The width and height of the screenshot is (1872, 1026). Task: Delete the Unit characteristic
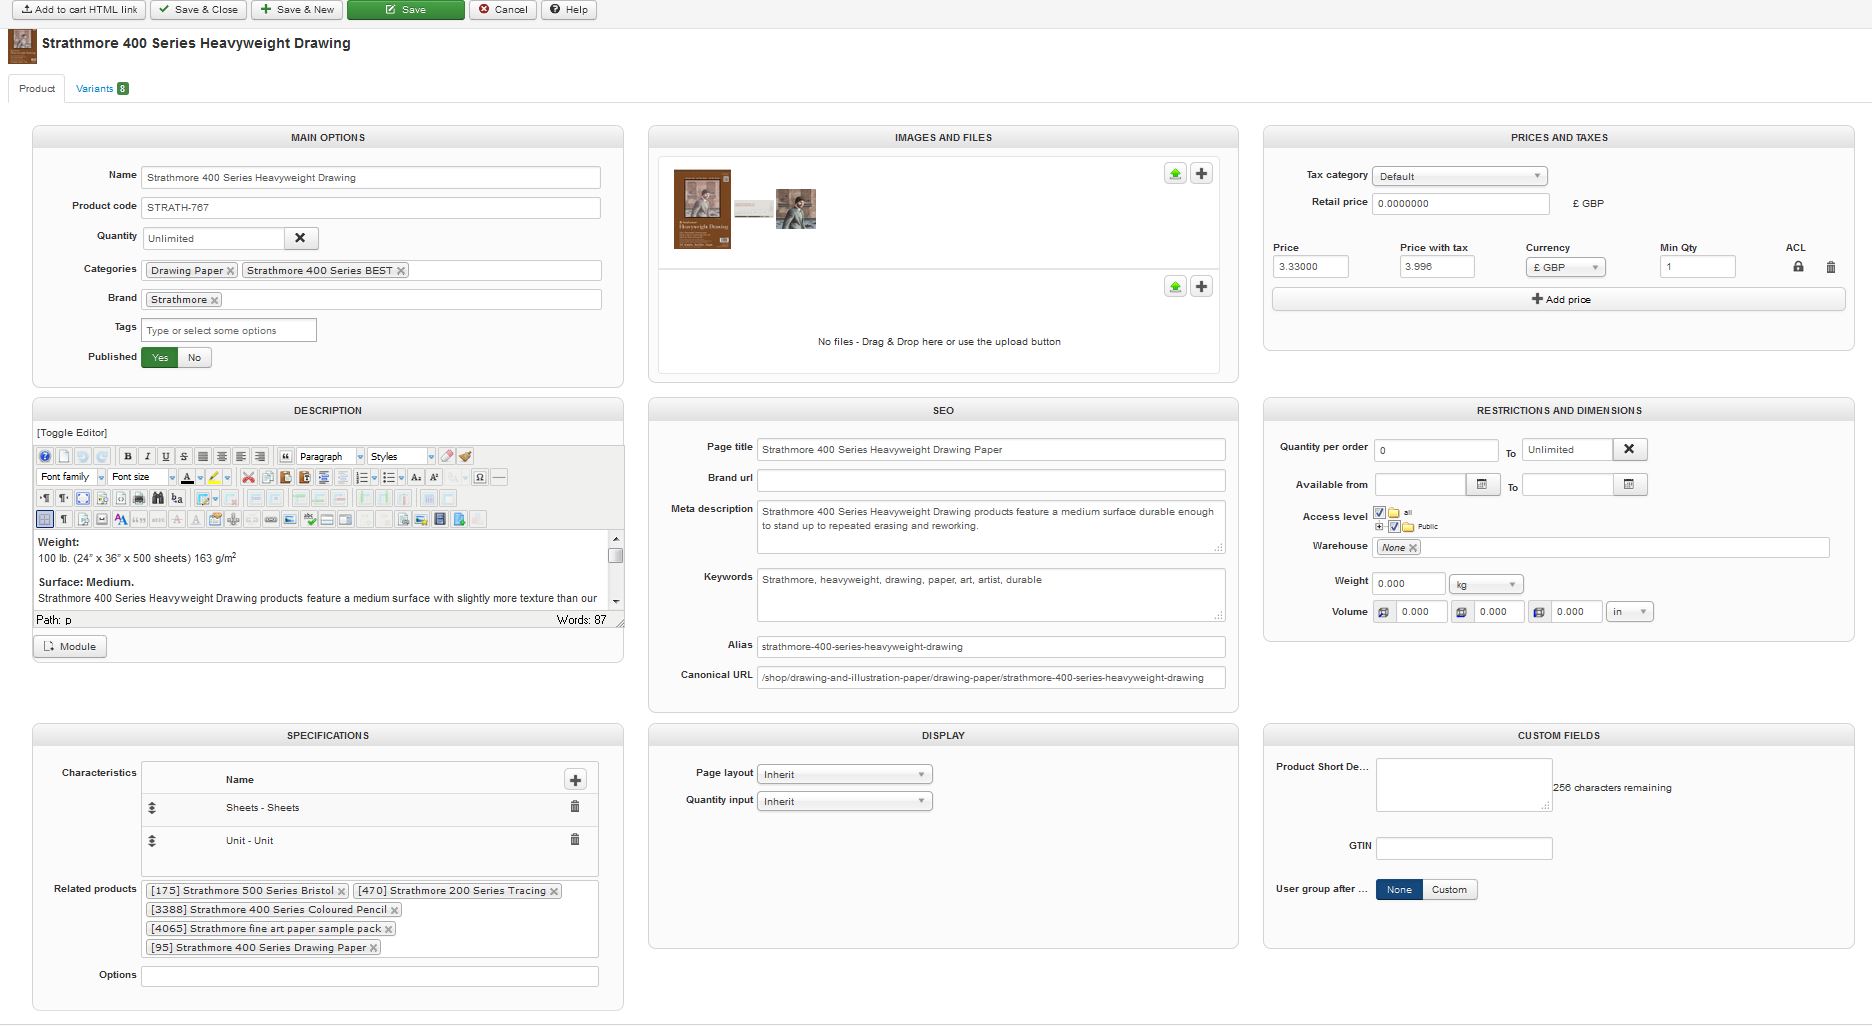[575, 840]
